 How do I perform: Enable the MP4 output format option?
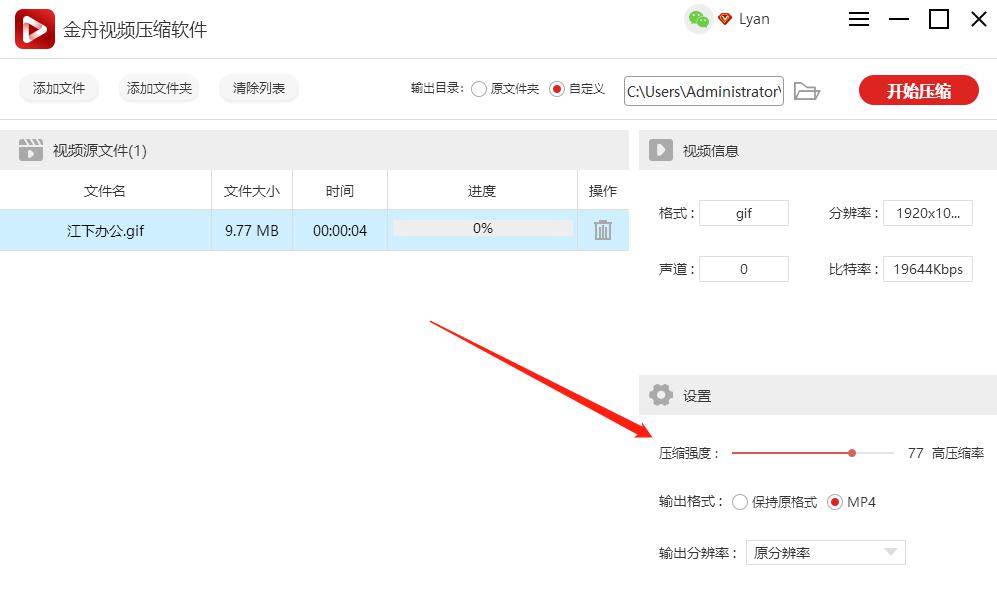point(834,502)
